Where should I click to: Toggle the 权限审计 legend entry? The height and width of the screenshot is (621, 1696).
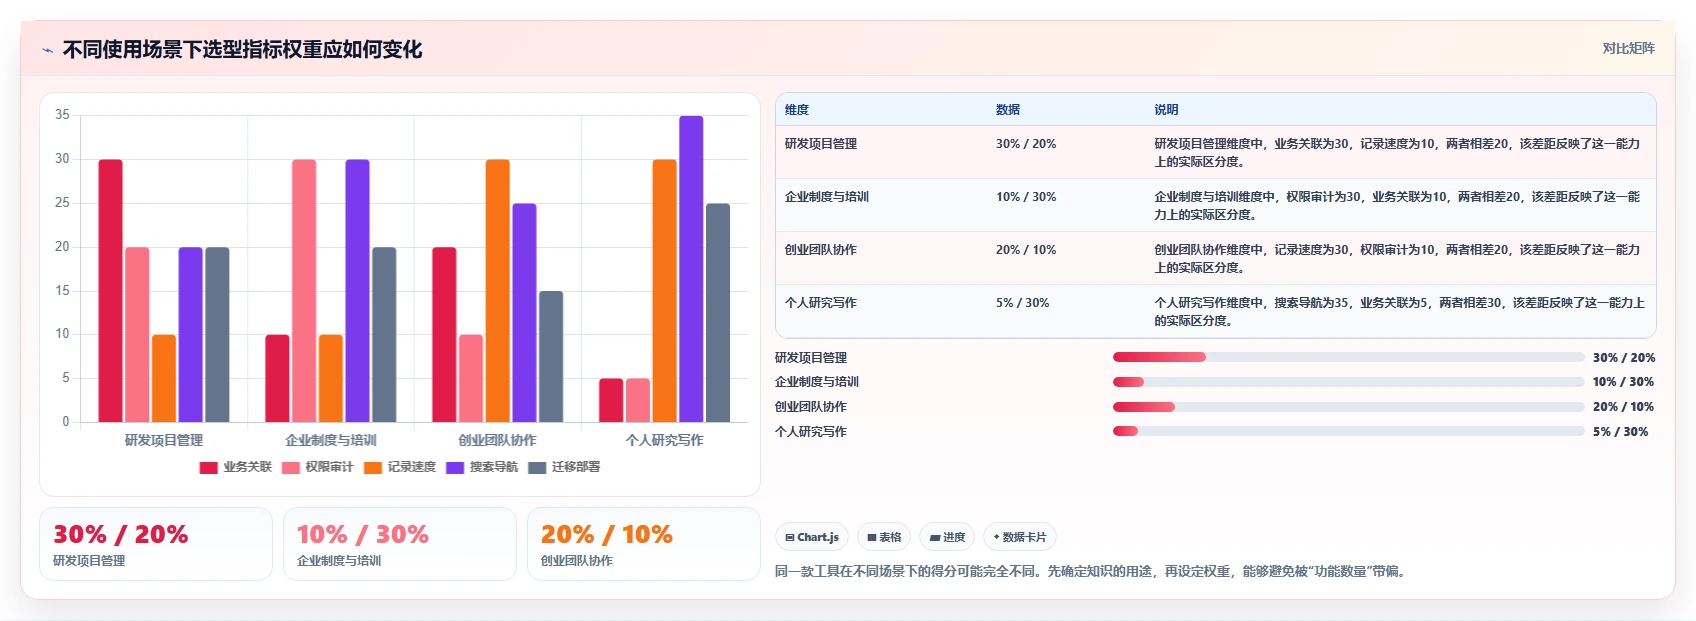[318, 467]
